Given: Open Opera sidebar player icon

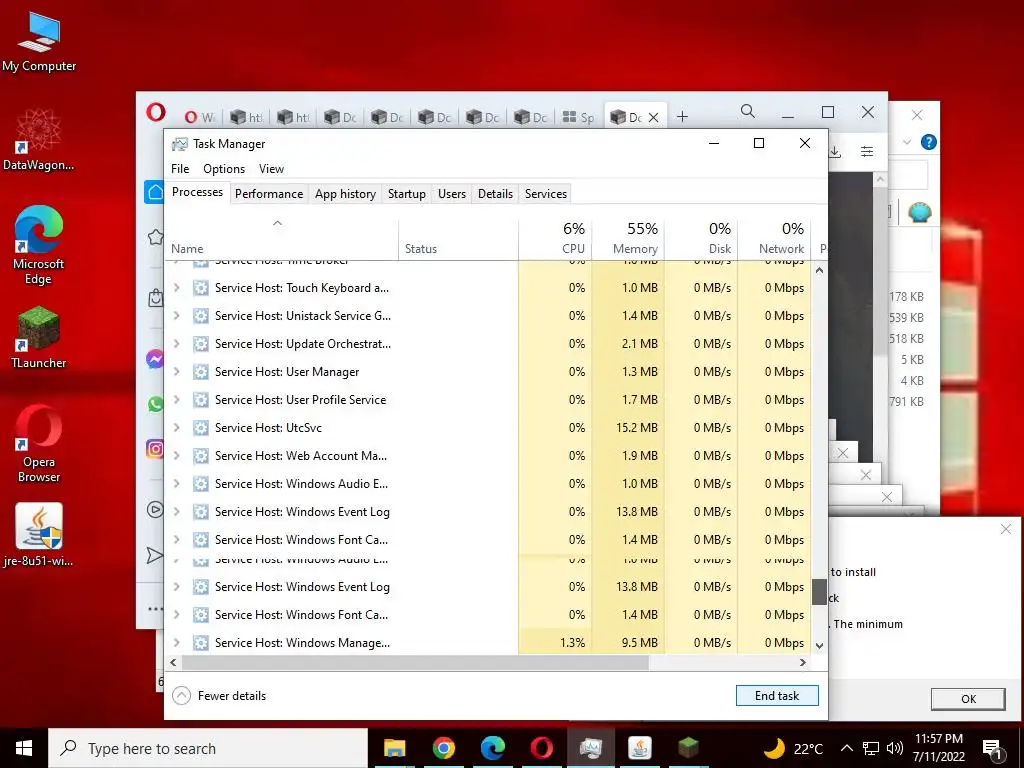Looking at the screenshot, I should pyautogui.click(x=155, y=509).
